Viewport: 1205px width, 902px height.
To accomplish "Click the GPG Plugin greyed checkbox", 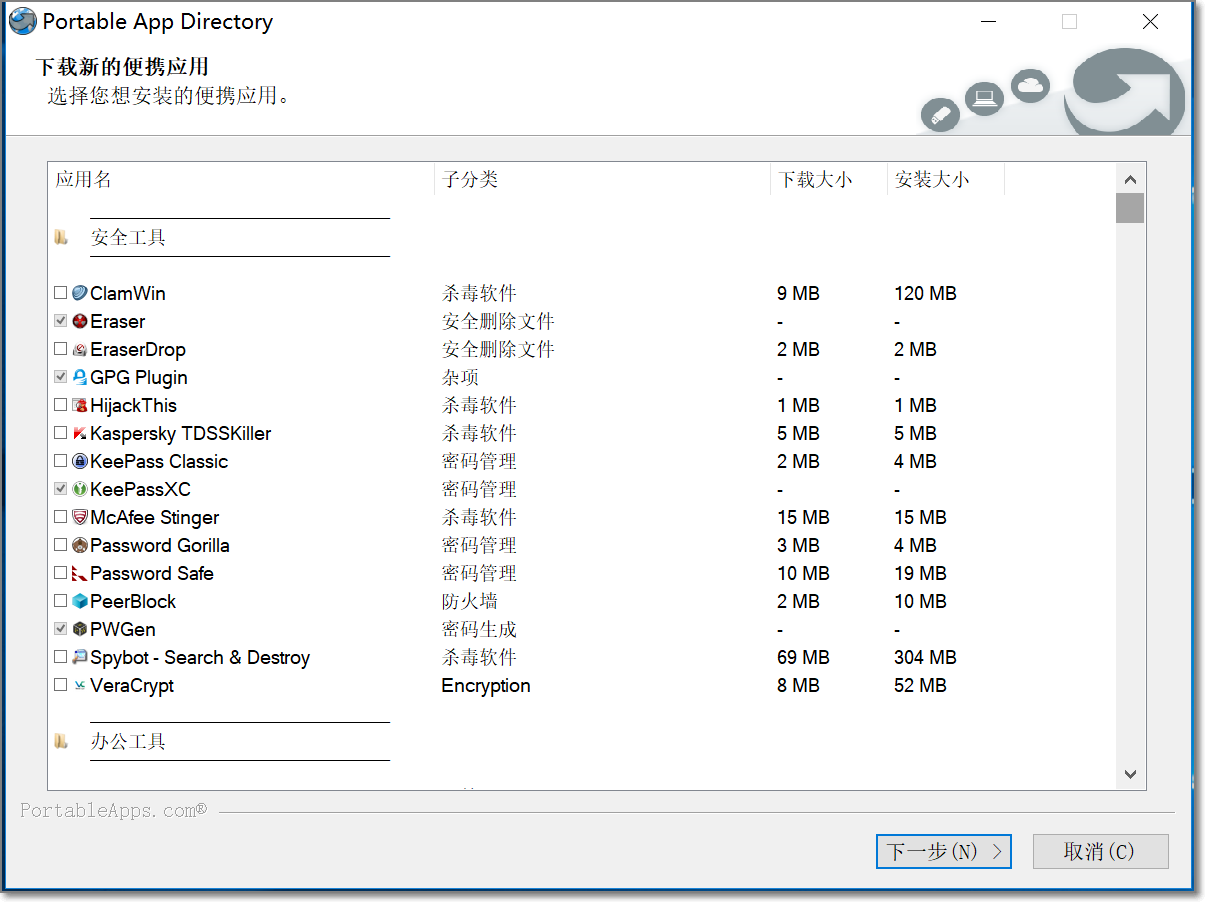I will [x=61, y=377].
